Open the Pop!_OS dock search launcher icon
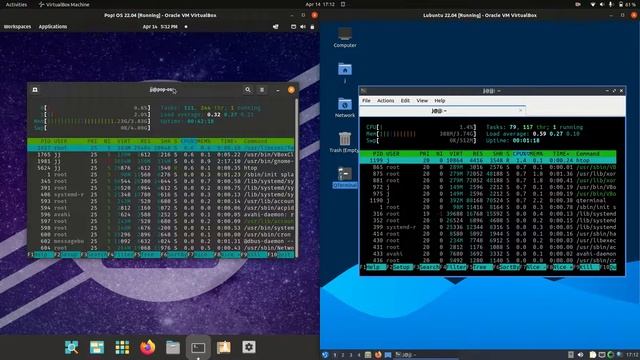This screenshot has width=640, height=360. tap(71, 347)
